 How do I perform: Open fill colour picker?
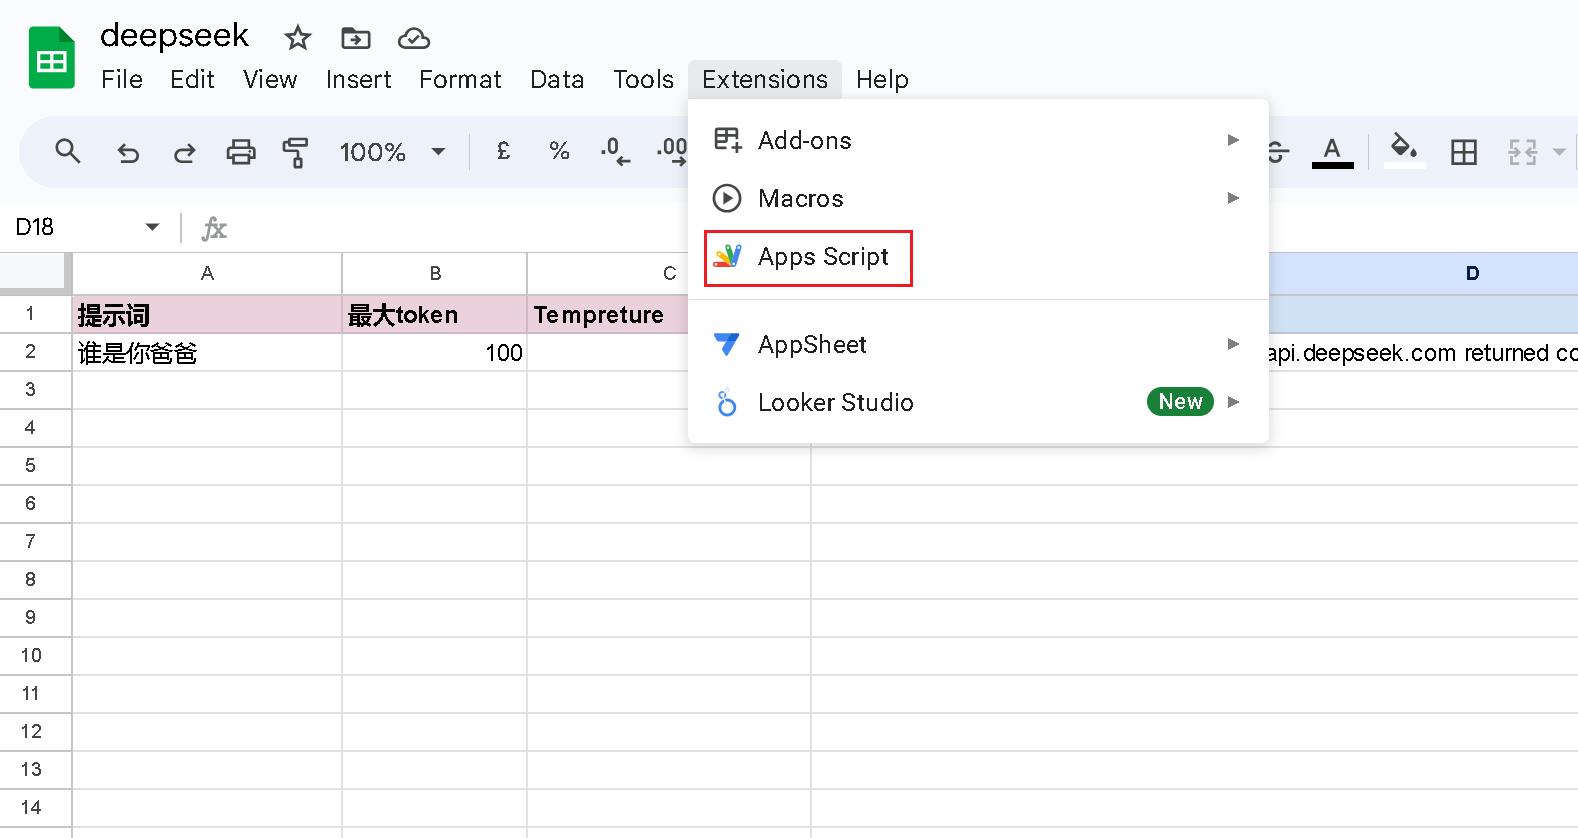click(1404, 150)
